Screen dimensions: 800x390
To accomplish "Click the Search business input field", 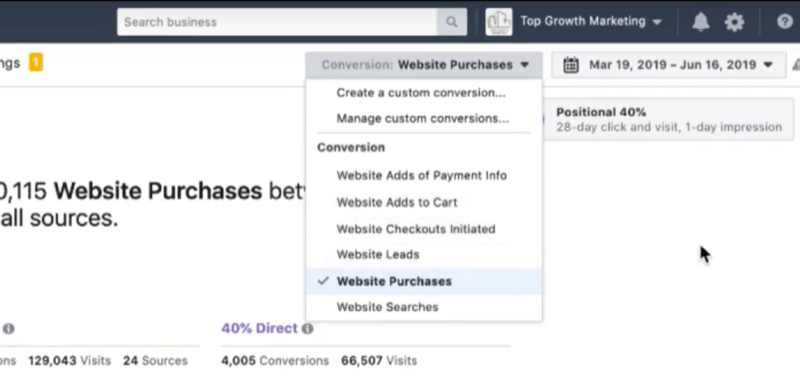I will tap(277, 22).
